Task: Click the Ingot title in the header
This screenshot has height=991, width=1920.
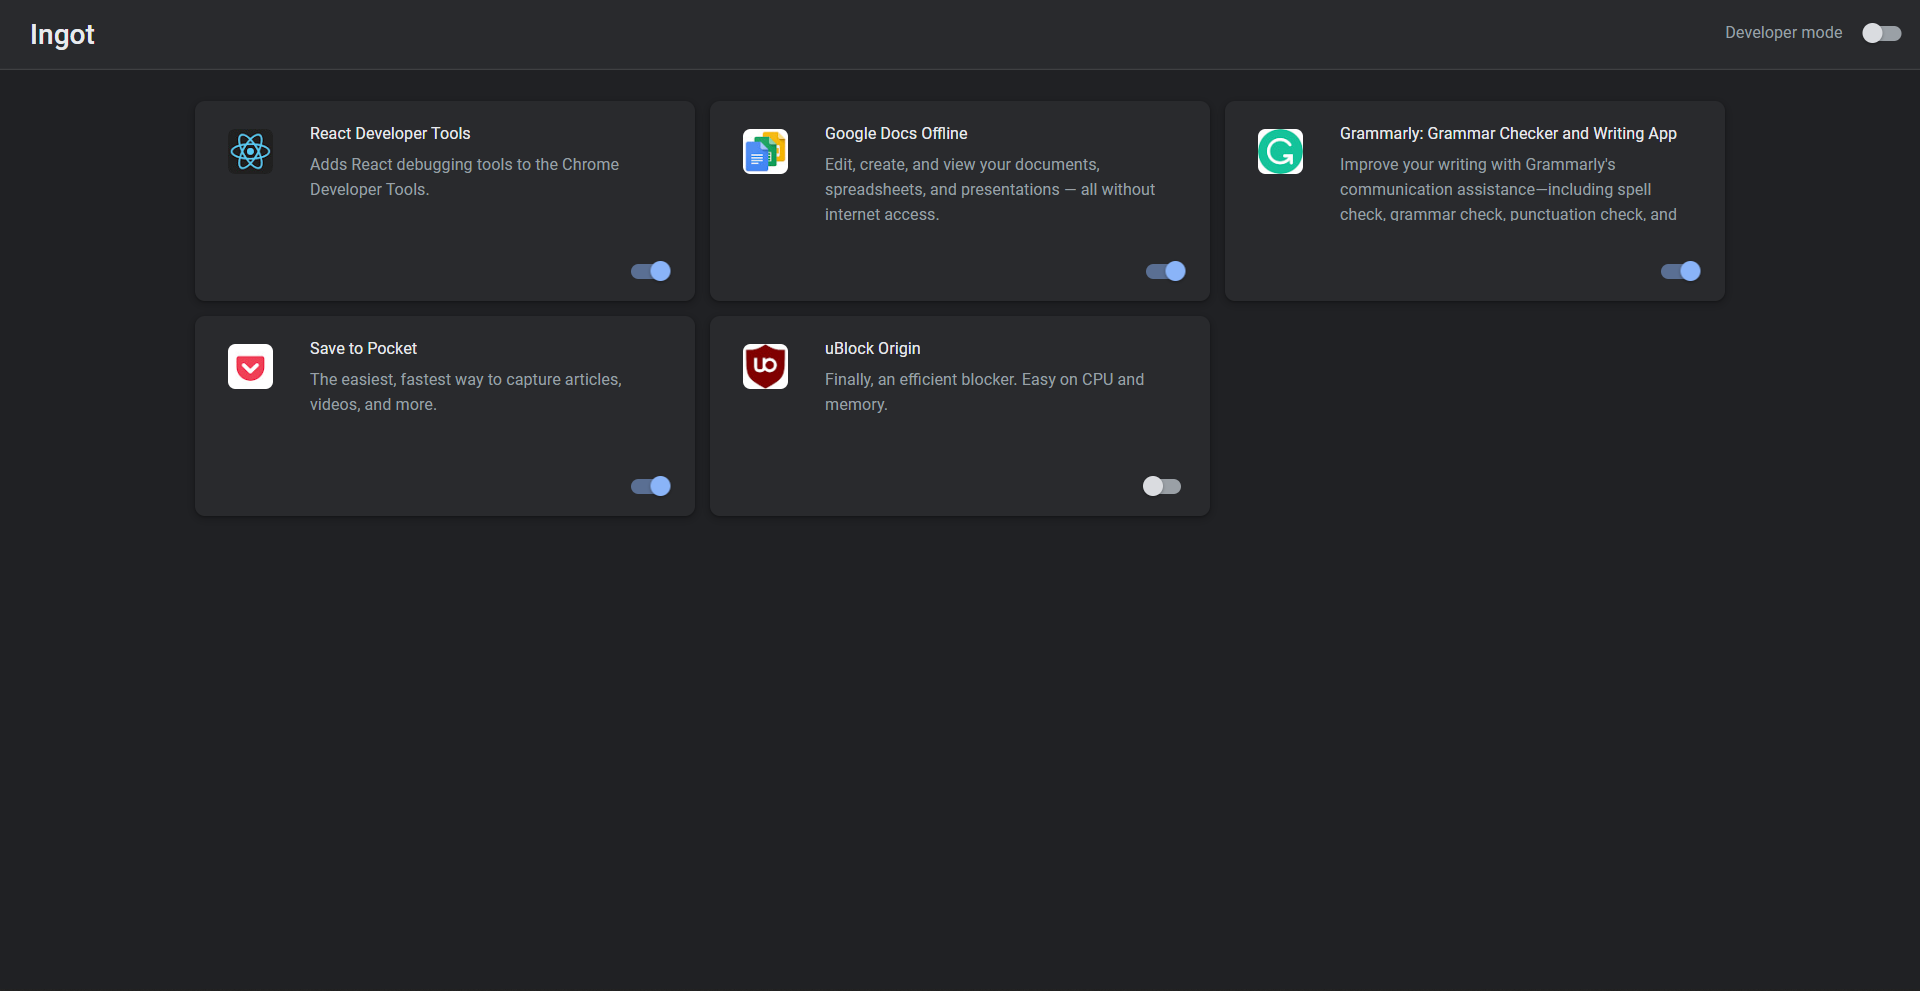Action: (x=62, y=35)
